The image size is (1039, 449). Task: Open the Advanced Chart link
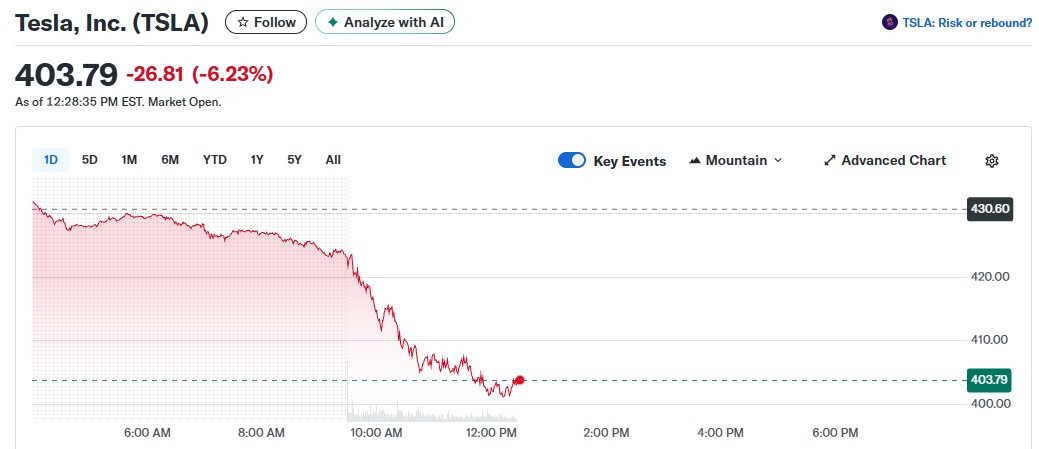(x=893, y=161)
